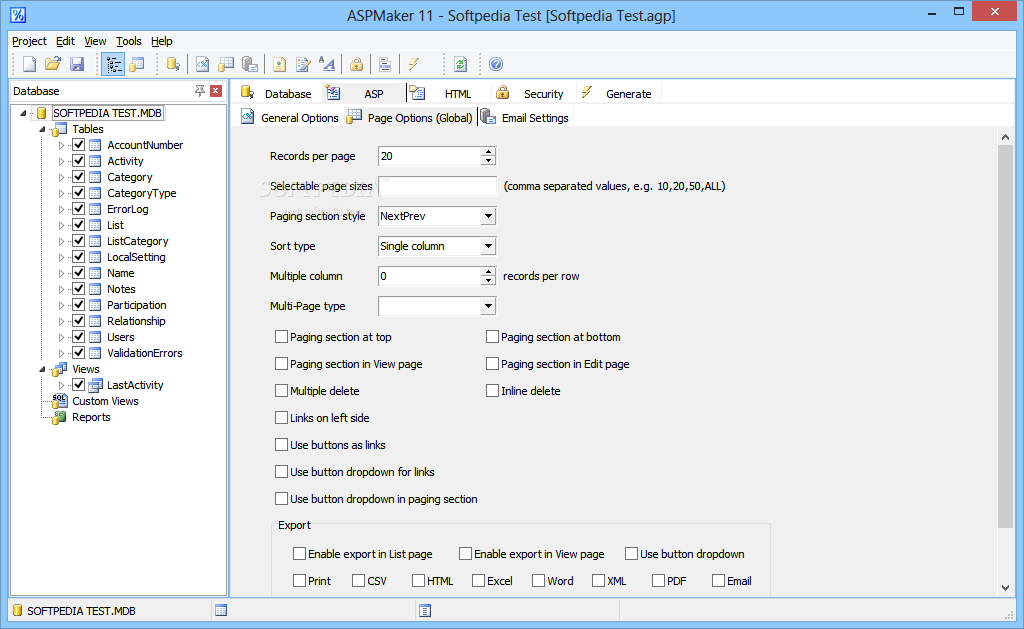
Task: Toggle the database tree view toolbar icon
Action: [x=113, y=64]
